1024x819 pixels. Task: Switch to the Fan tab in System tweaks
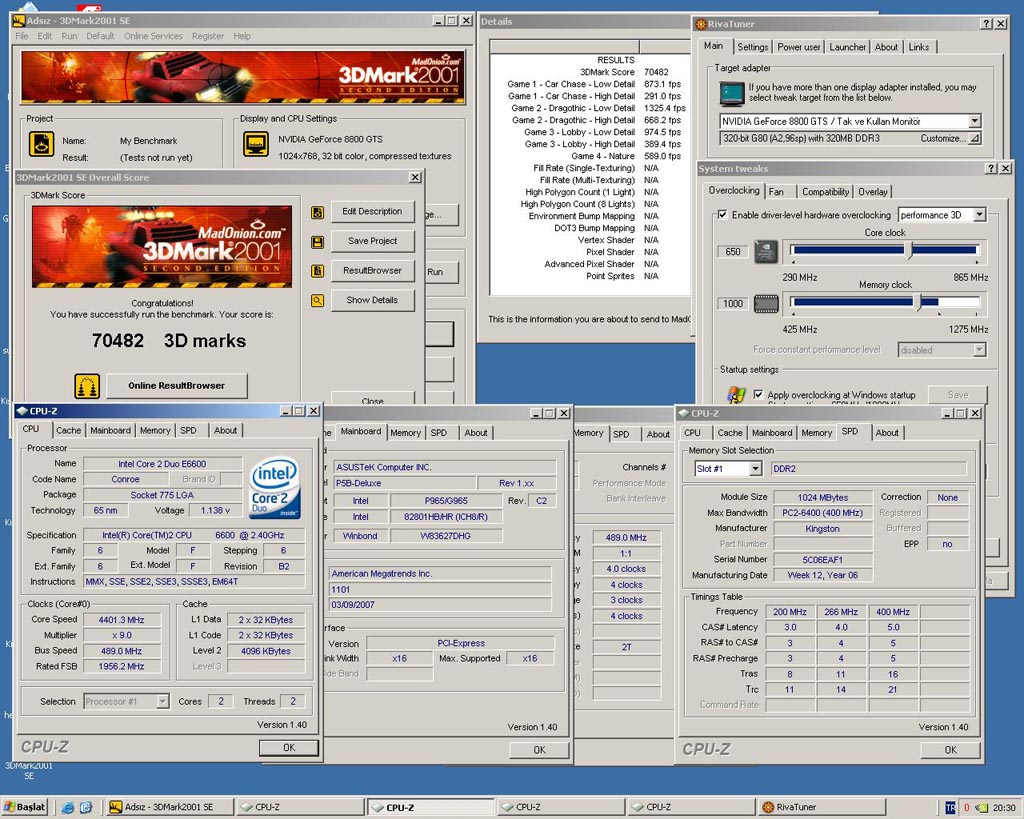click(776, 191)
